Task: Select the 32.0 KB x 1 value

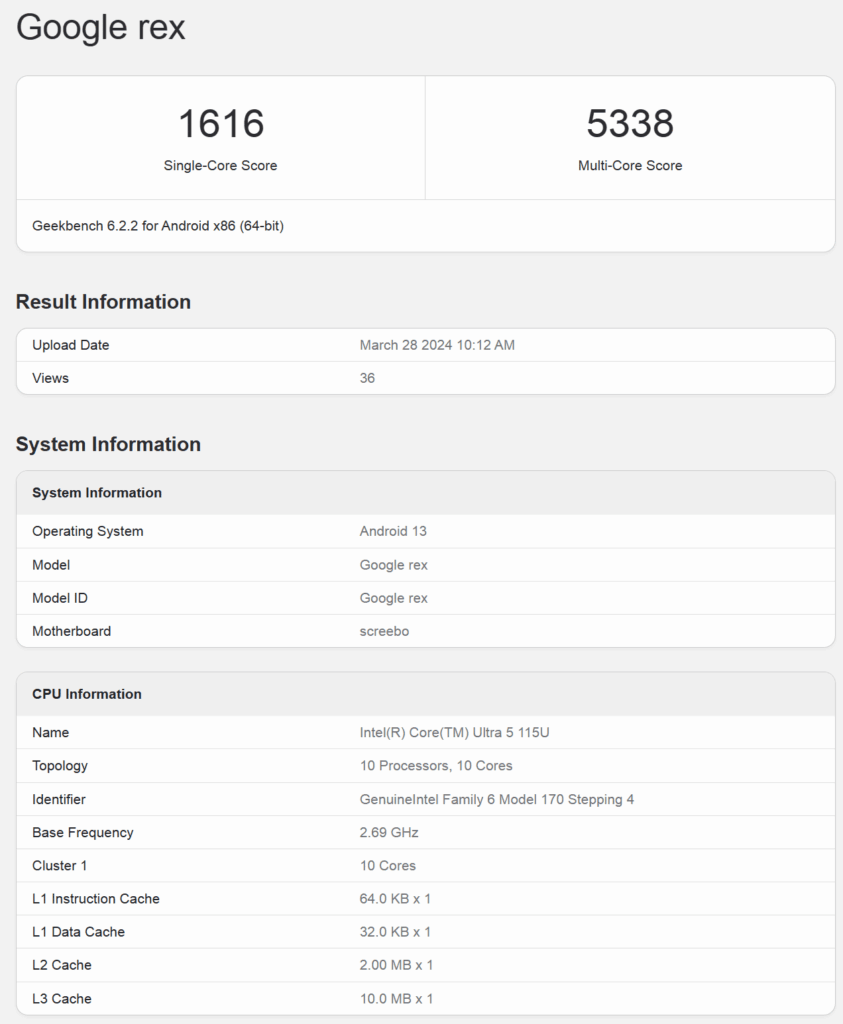Action: [x=395, y=933]
